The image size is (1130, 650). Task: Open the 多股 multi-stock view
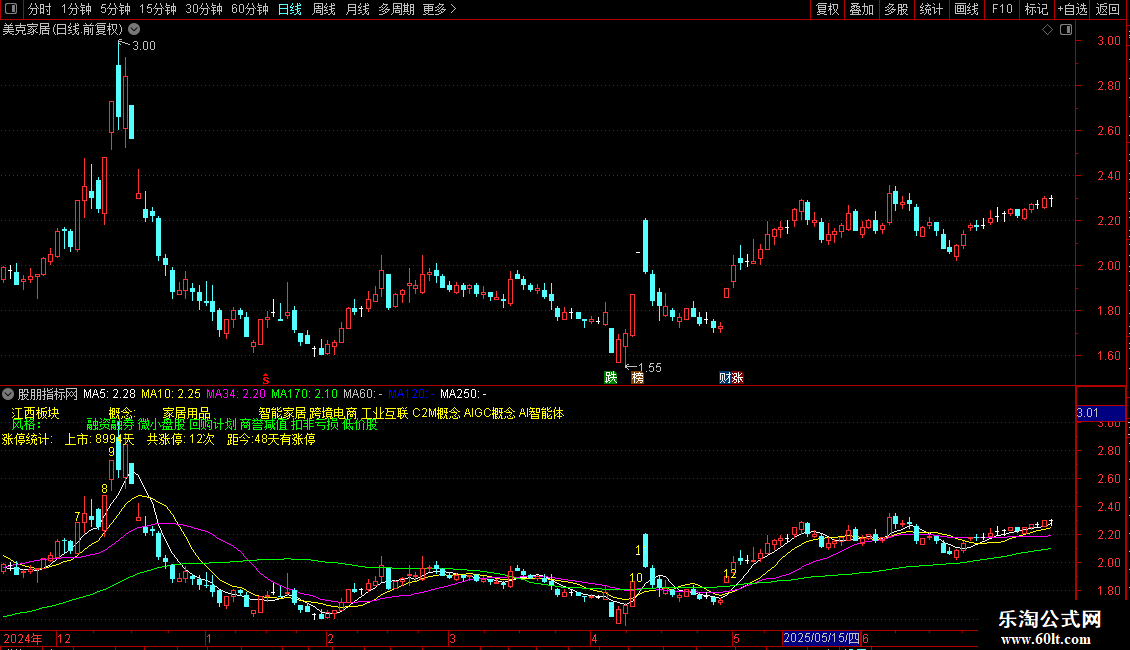896,9
